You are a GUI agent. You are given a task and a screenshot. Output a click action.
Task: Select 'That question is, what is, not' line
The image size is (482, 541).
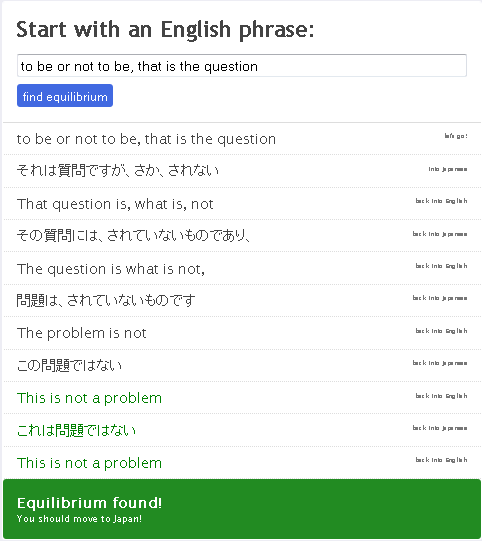point(115,204)
